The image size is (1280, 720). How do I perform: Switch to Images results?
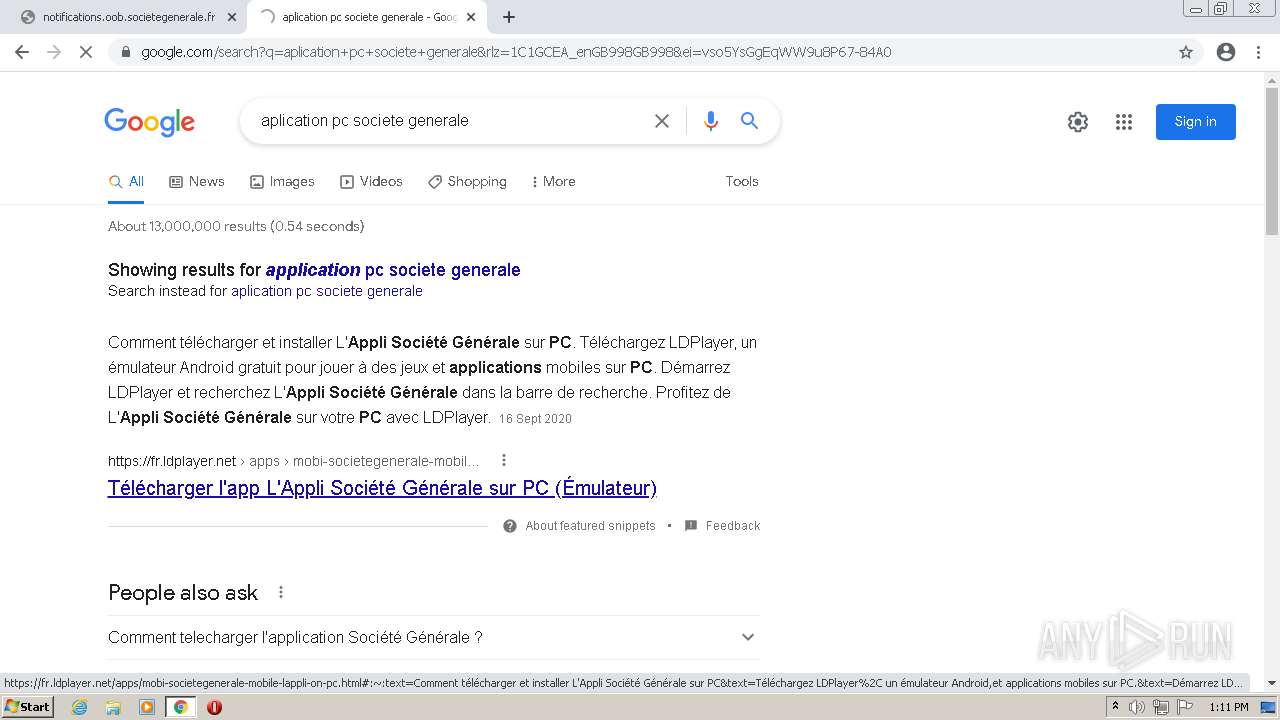click(282, 182)
